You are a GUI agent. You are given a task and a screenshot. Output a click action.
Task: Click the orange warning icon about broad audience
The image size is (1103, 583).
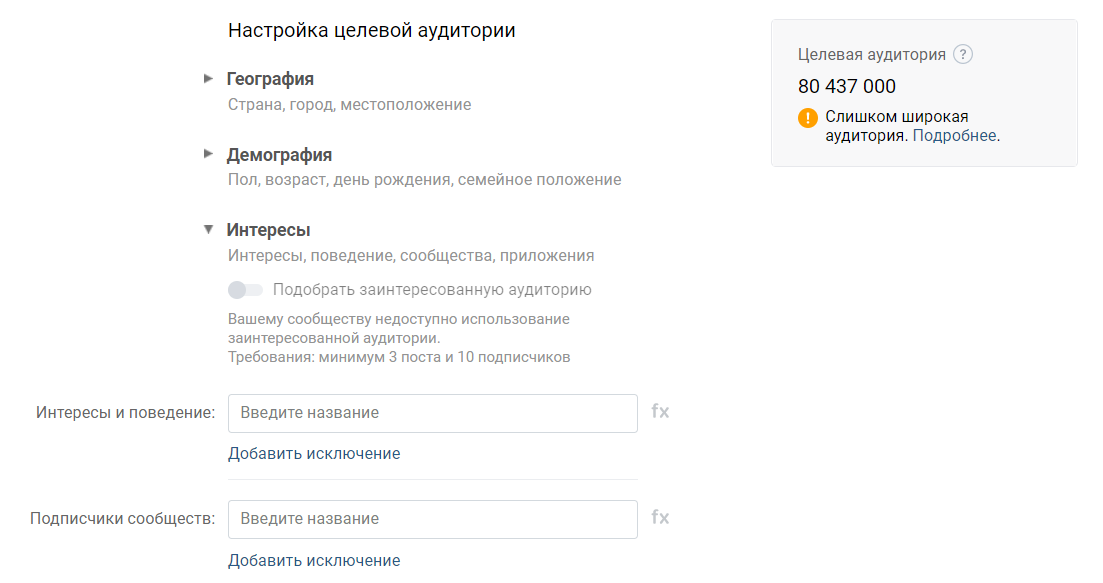[807, 117]
